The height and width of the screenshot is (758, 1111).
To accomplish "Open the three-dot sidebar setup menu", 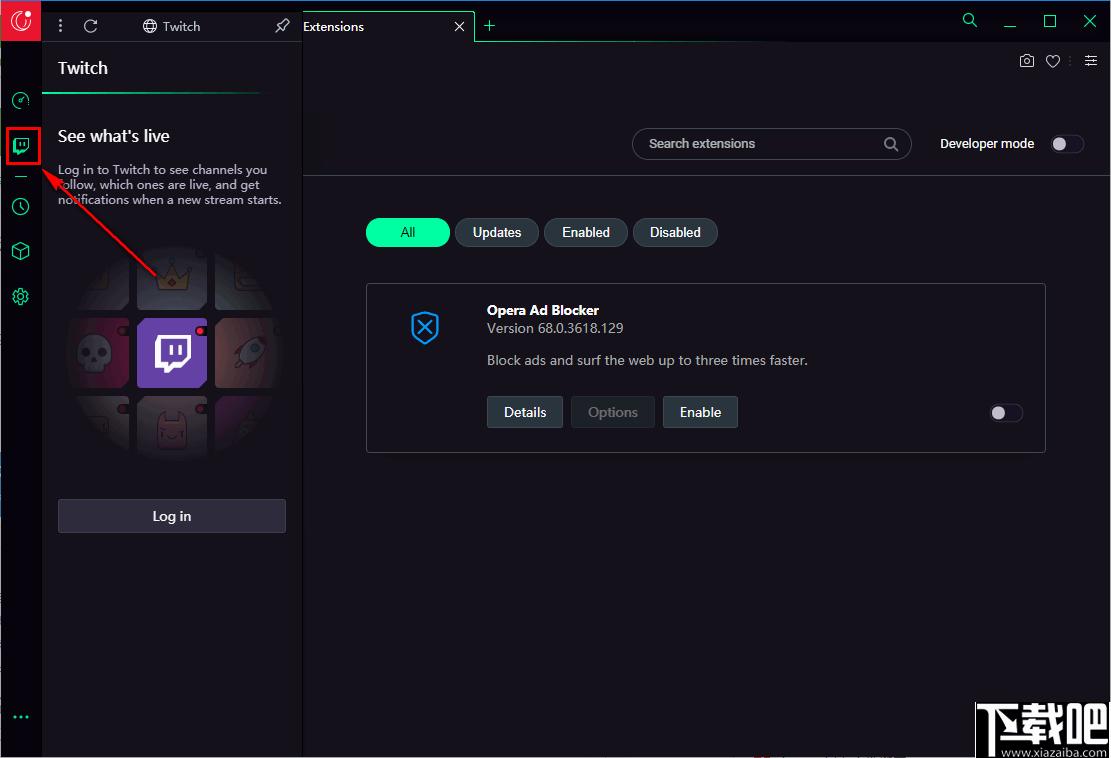I will [x=21, y=717].
